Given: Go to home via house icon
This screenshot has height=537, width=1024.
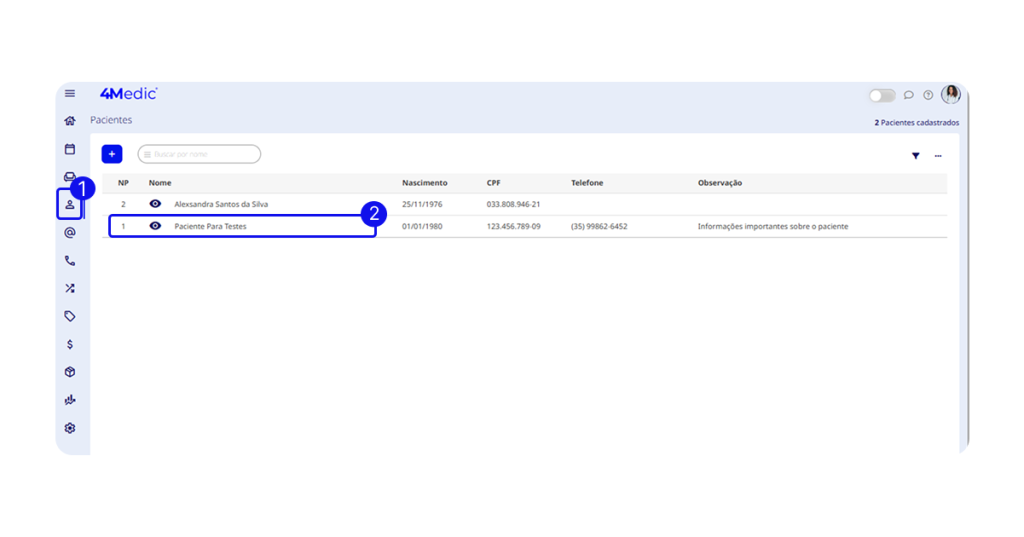Looking at the screenshot, I should [70, 121].
